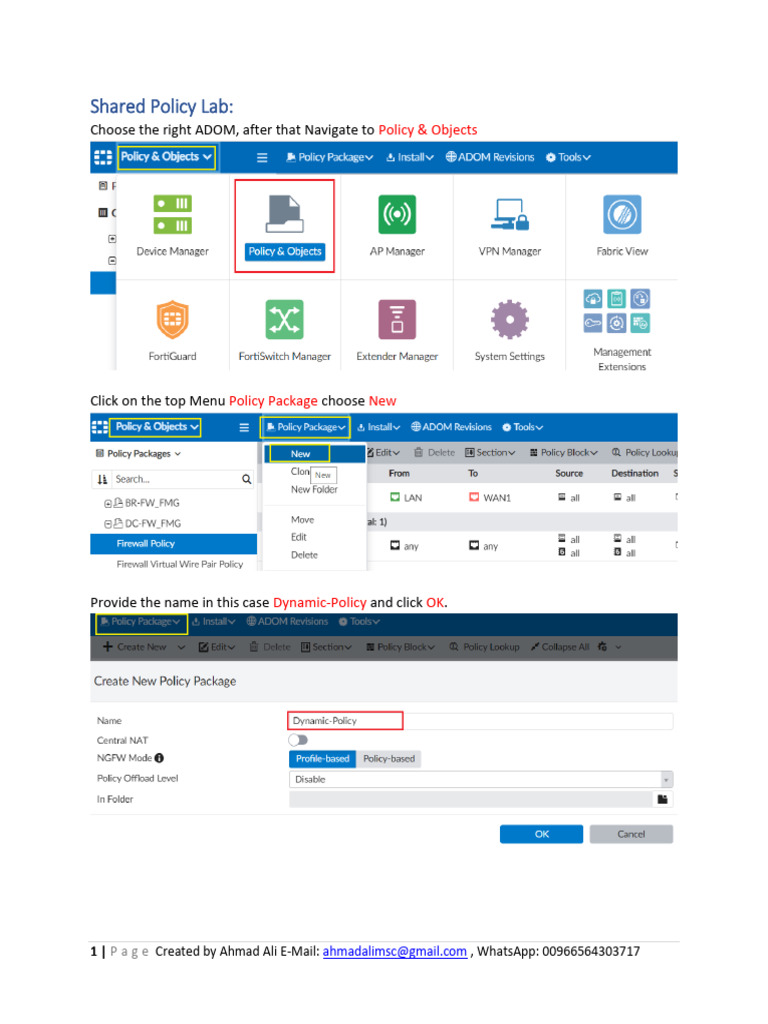The image size is (768, 1024).
Task: Choose New Folder from Policy Package menu
Action: [314, 490]
